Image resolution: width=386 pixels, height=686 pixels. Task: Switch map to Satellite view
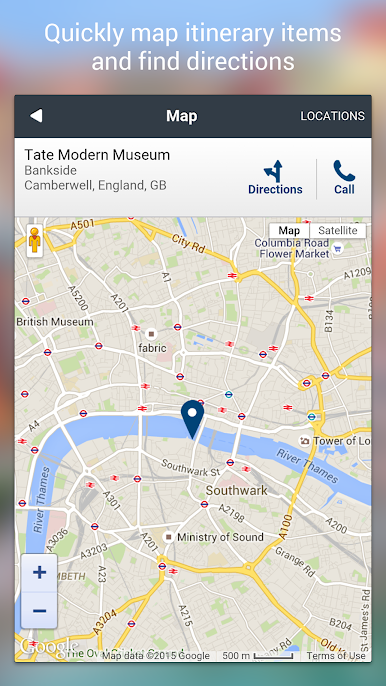(x=337, y=231)
